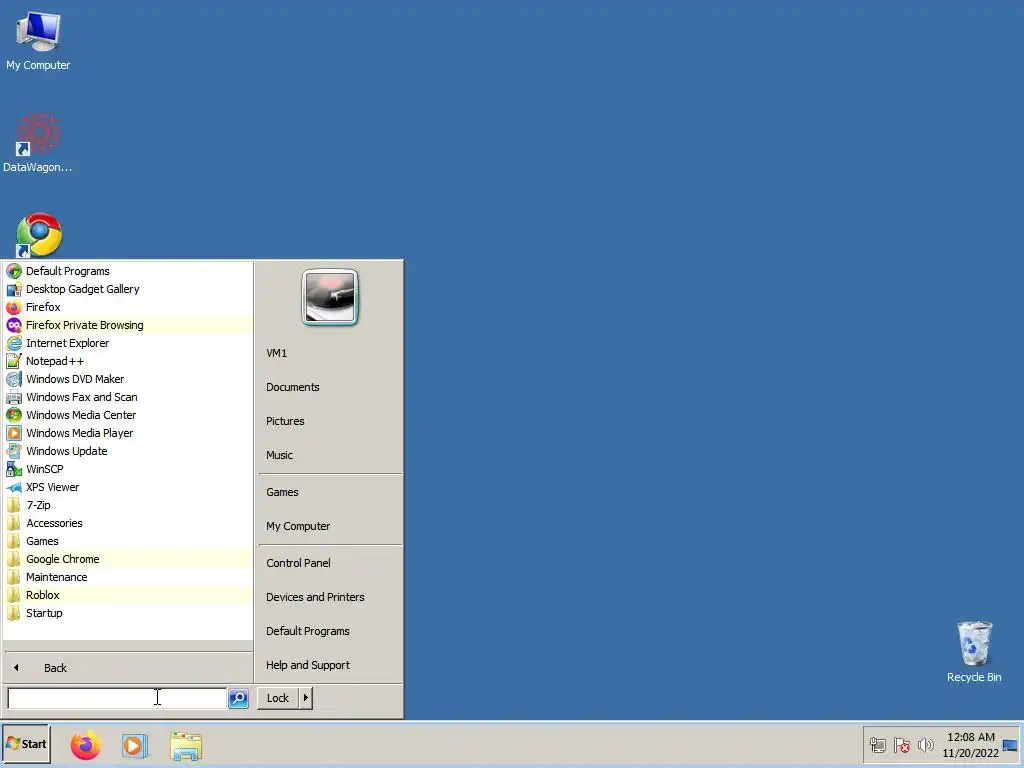This screenshot has width=1024, height=768.
Task: Open Default Programs icon in programs list
Action: tap(14, 271)
